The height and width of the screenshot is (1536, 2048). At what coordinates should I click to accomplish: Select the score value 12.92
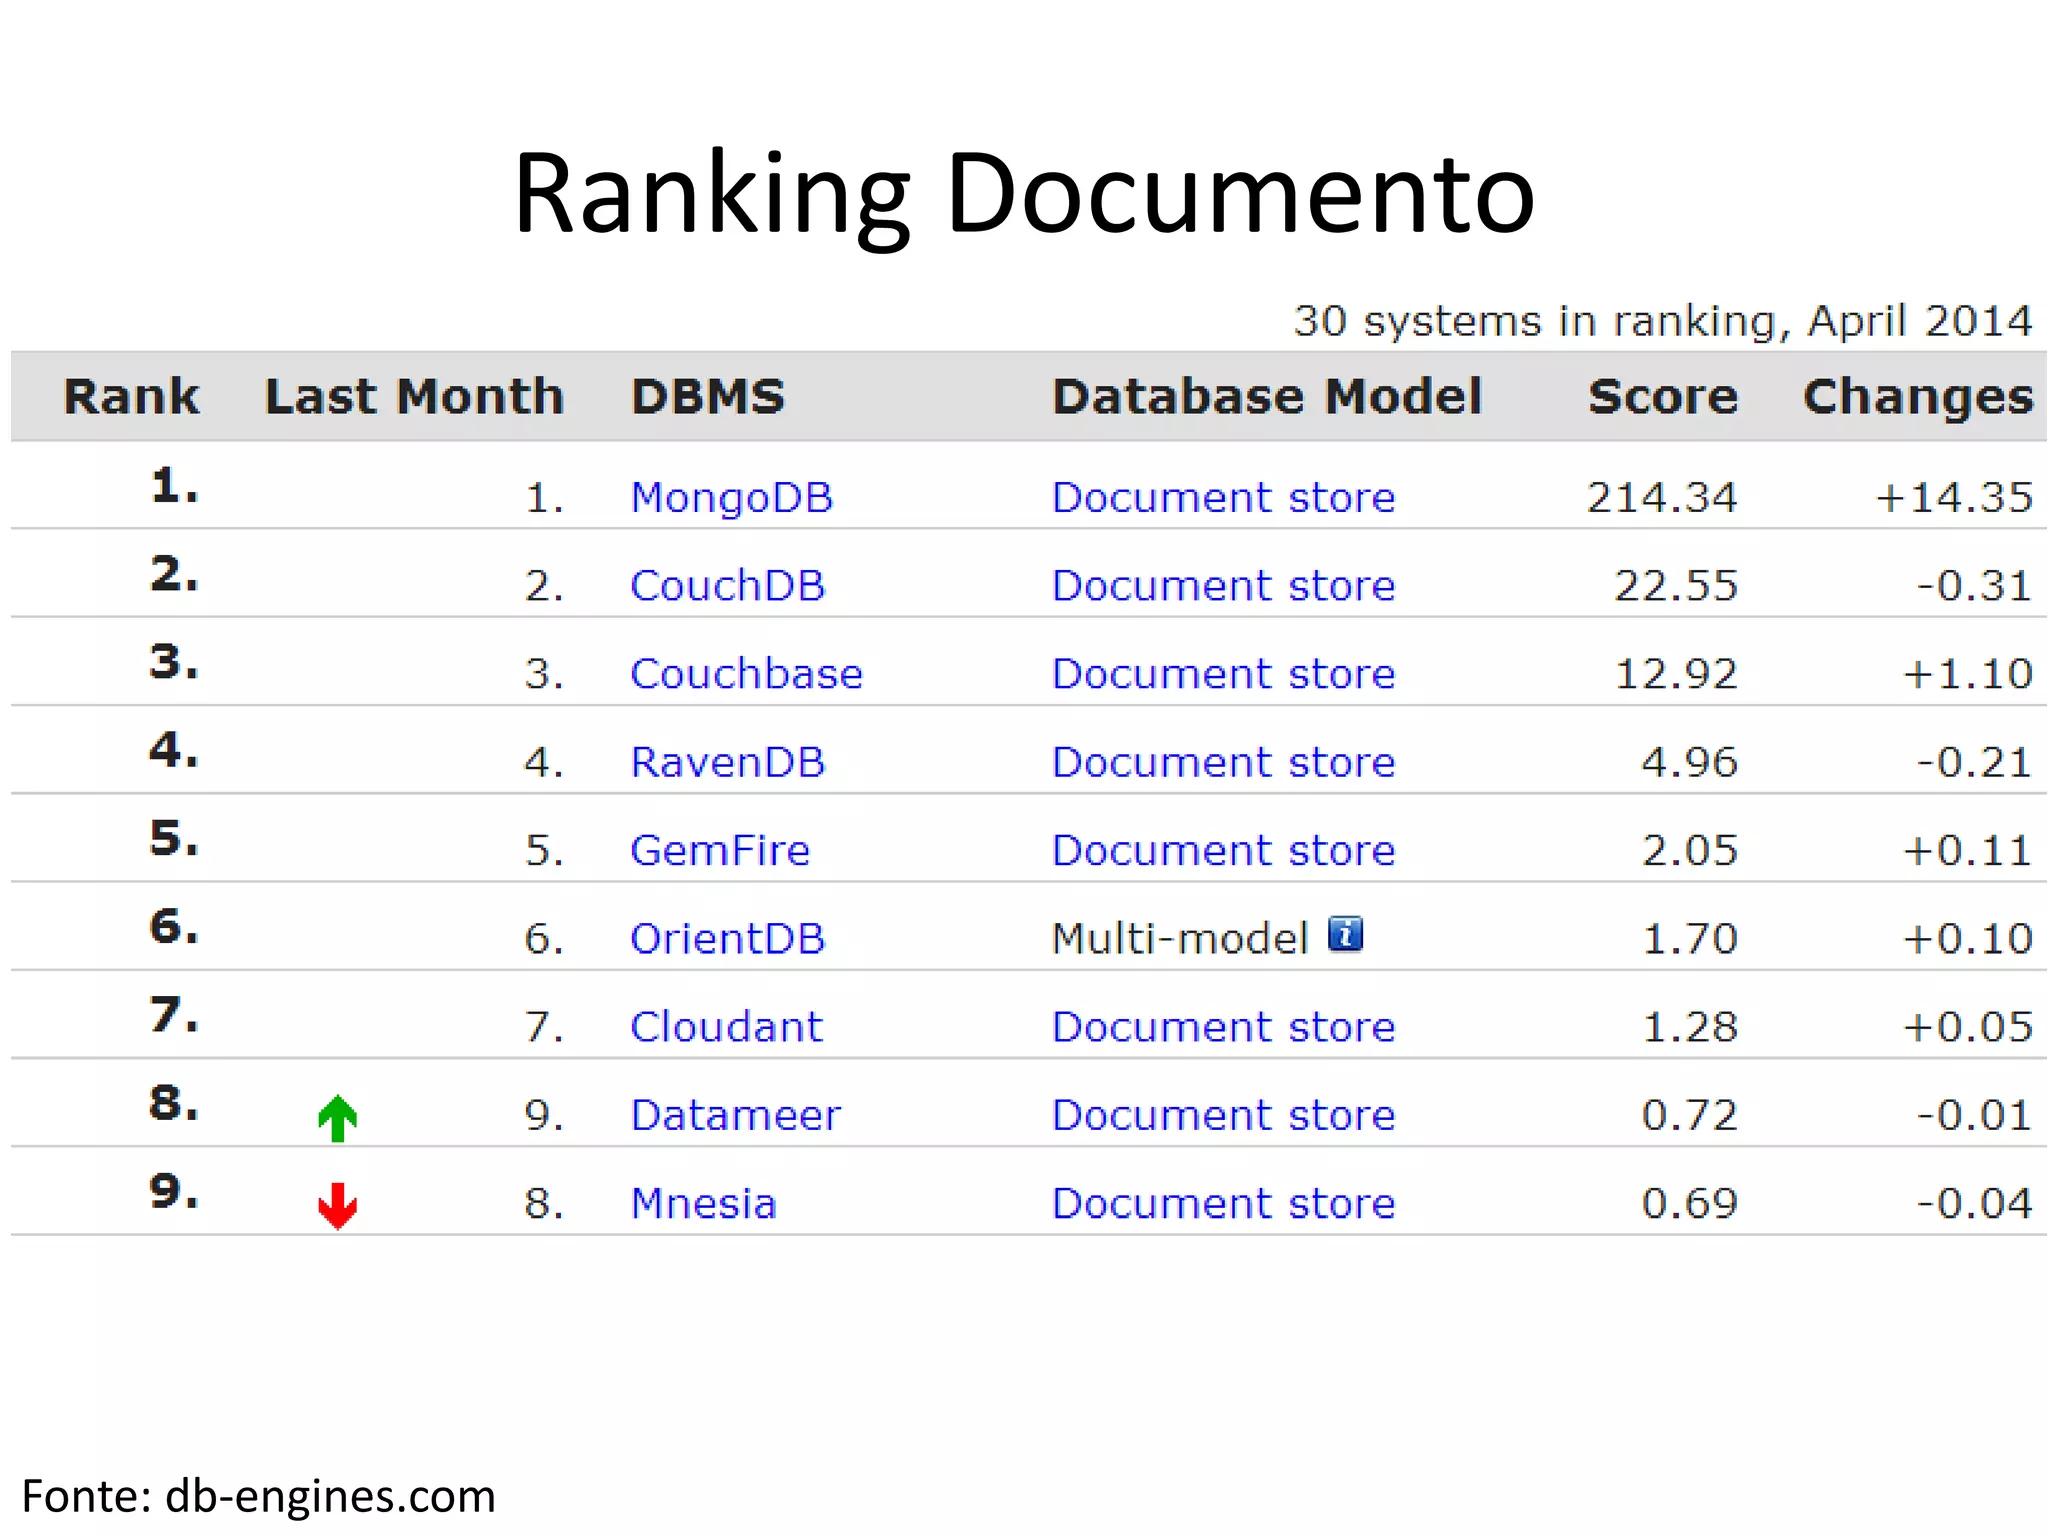coord(1676,674)
